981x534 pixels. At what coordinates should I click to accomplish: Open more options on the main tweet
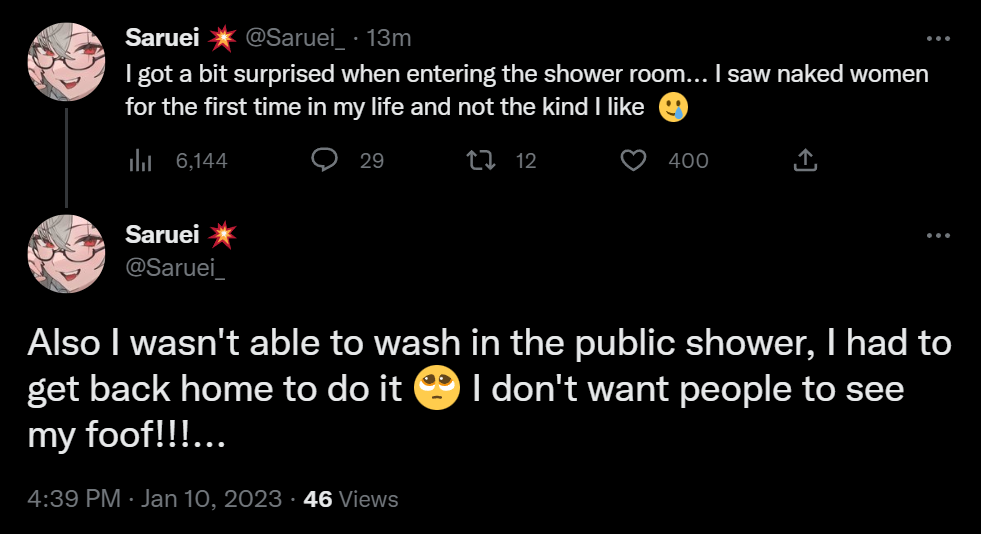[938, 235]
